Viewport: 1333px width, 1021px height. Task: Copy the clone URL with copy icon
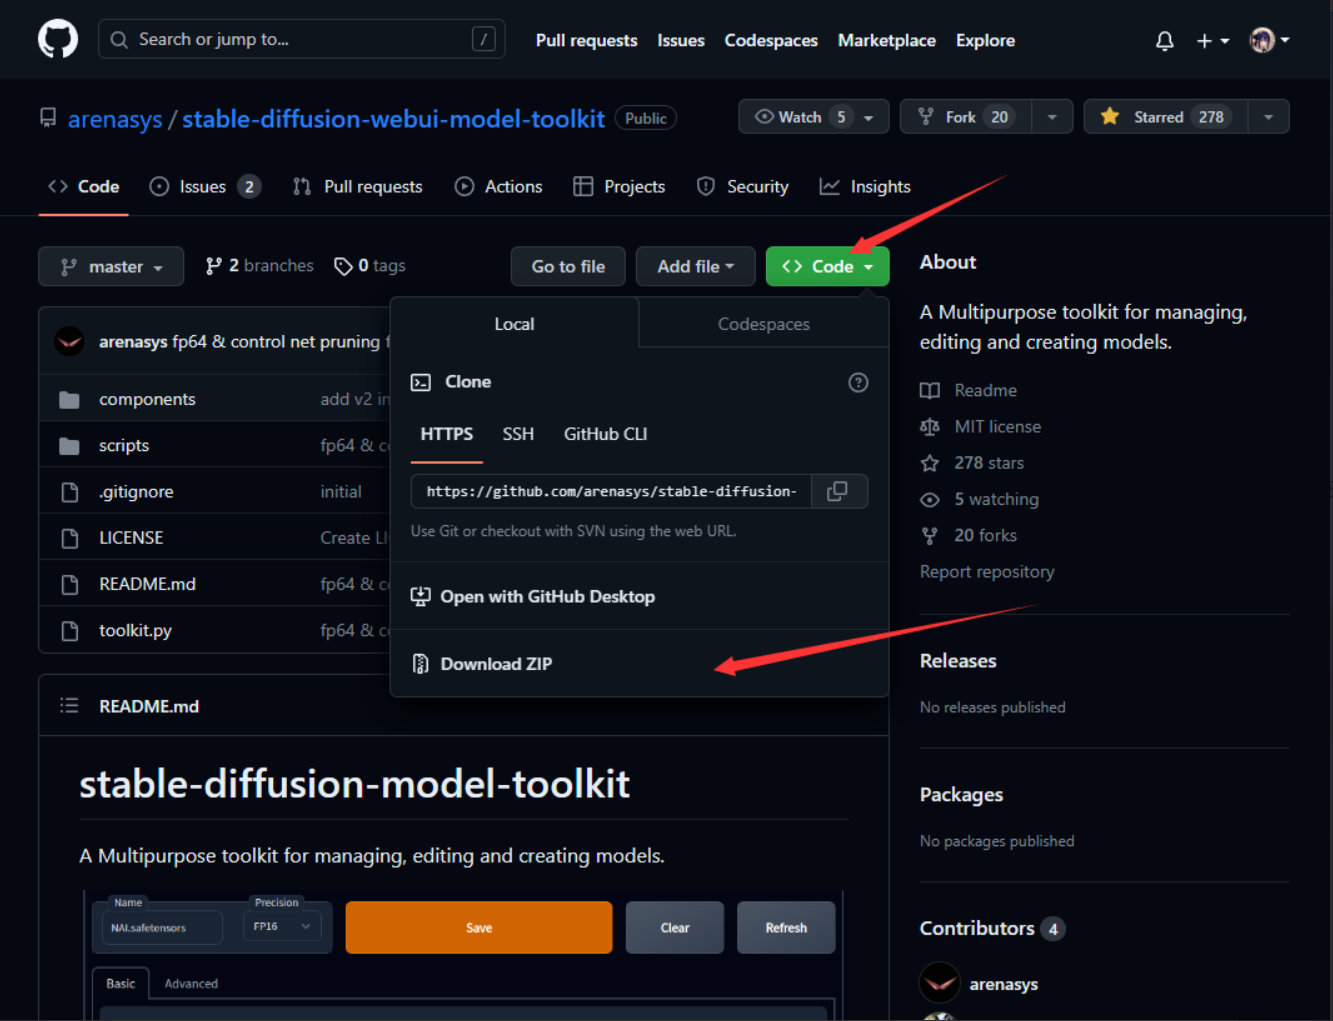tap(838, 492)
